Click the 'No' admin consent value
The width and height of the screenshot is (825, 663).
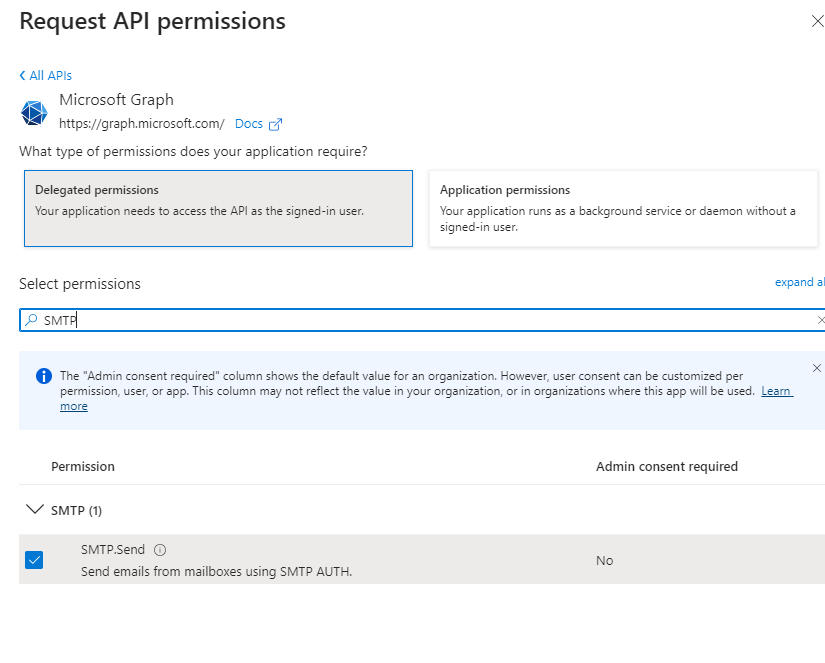click(605, 560)
